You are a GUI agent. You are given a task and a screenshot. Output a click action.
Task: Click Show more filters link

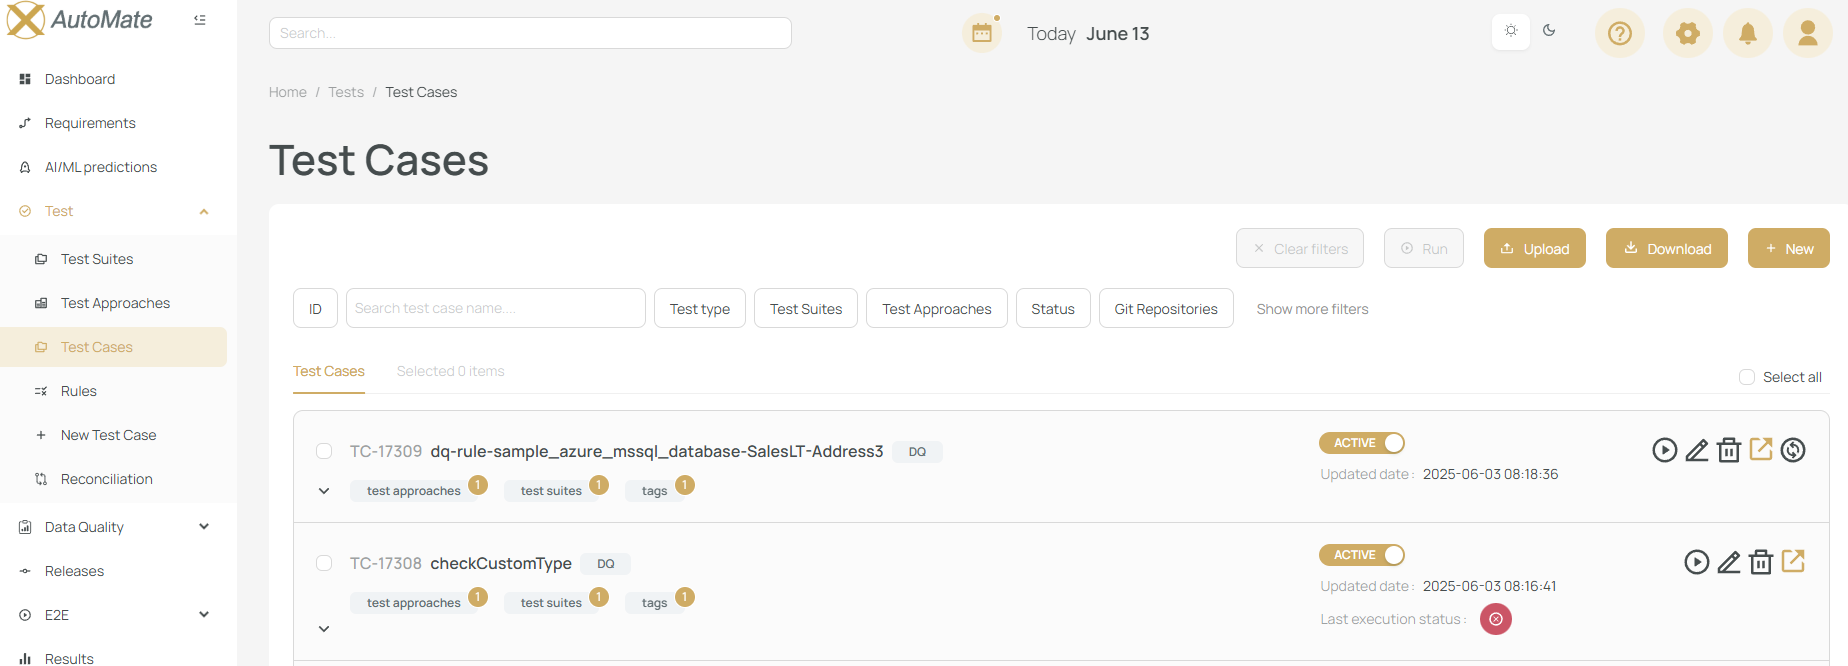point(1312,309)
